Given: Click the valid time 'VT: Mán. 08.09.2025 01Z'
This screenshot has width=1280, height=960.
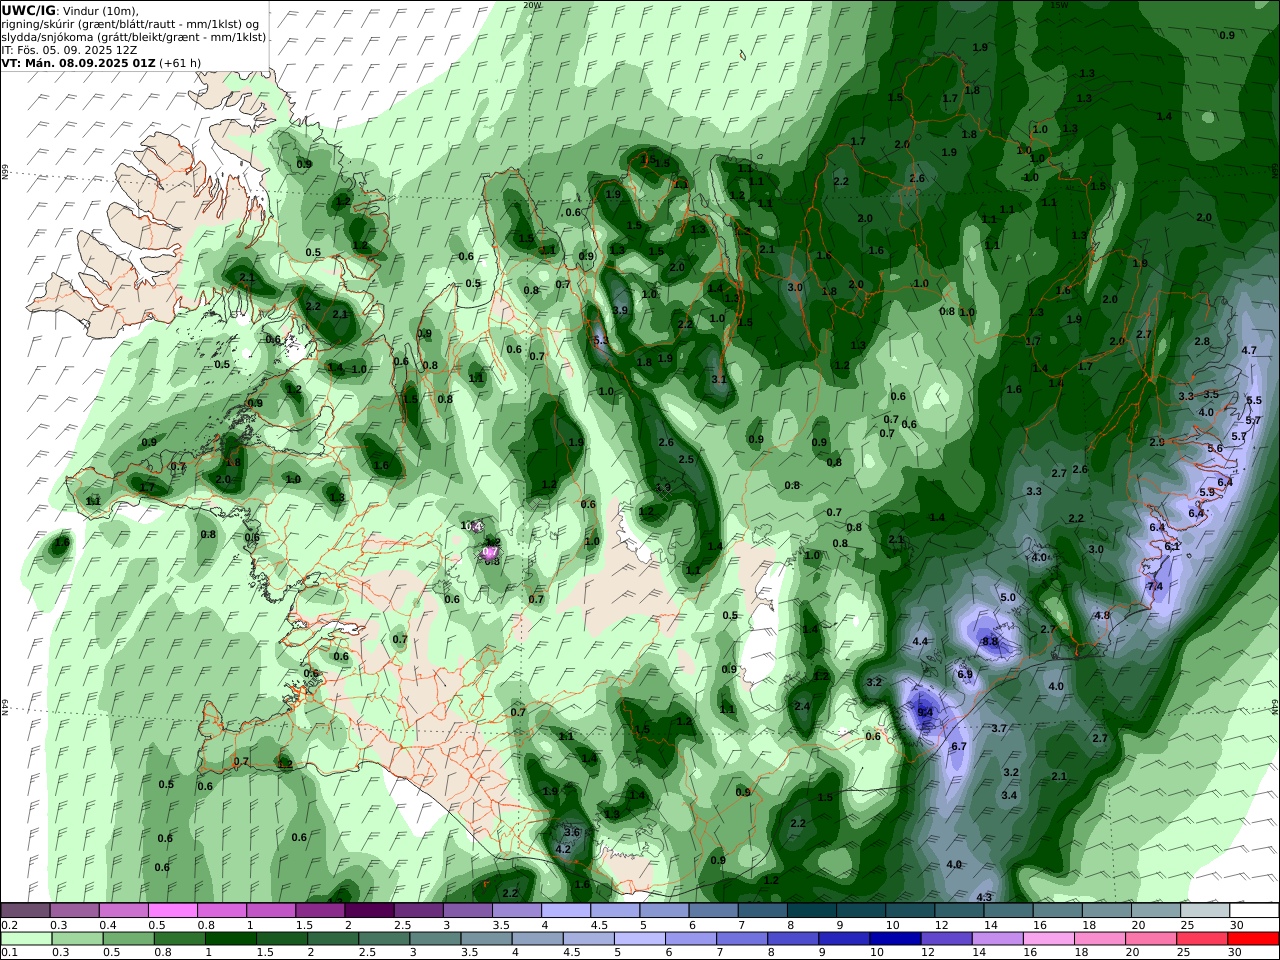Looking at the screenshot, I should [x=79, y=62].
